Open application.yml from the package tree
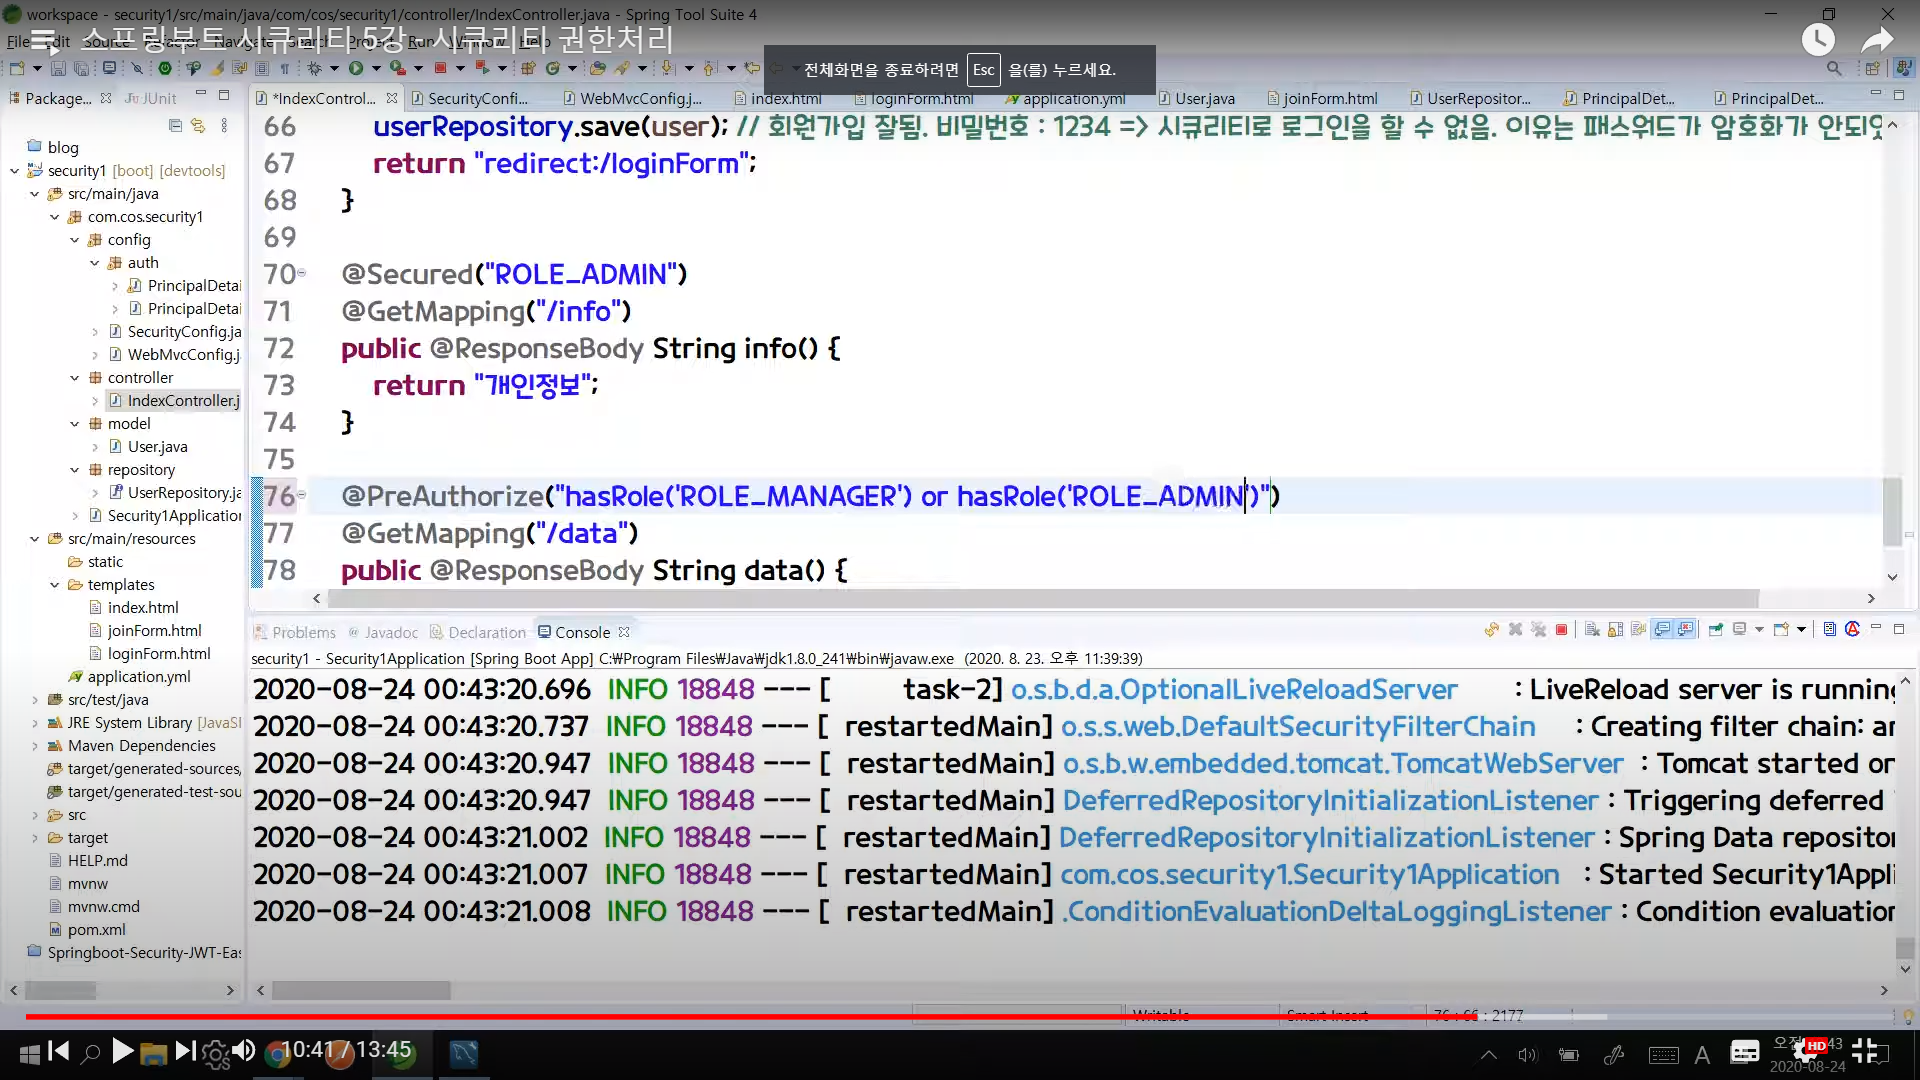The height and width of the screenshot is (1080, 1920). click(x=138, y=677)
